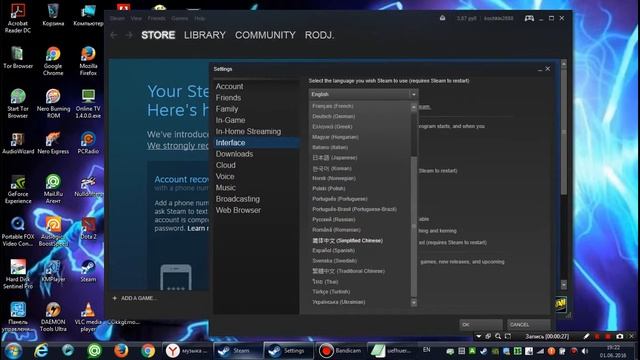The width and height of the screenshot is (640, 360).
Task: Click the CANCEL button in Settings
Action: click(x=529, y=324)
